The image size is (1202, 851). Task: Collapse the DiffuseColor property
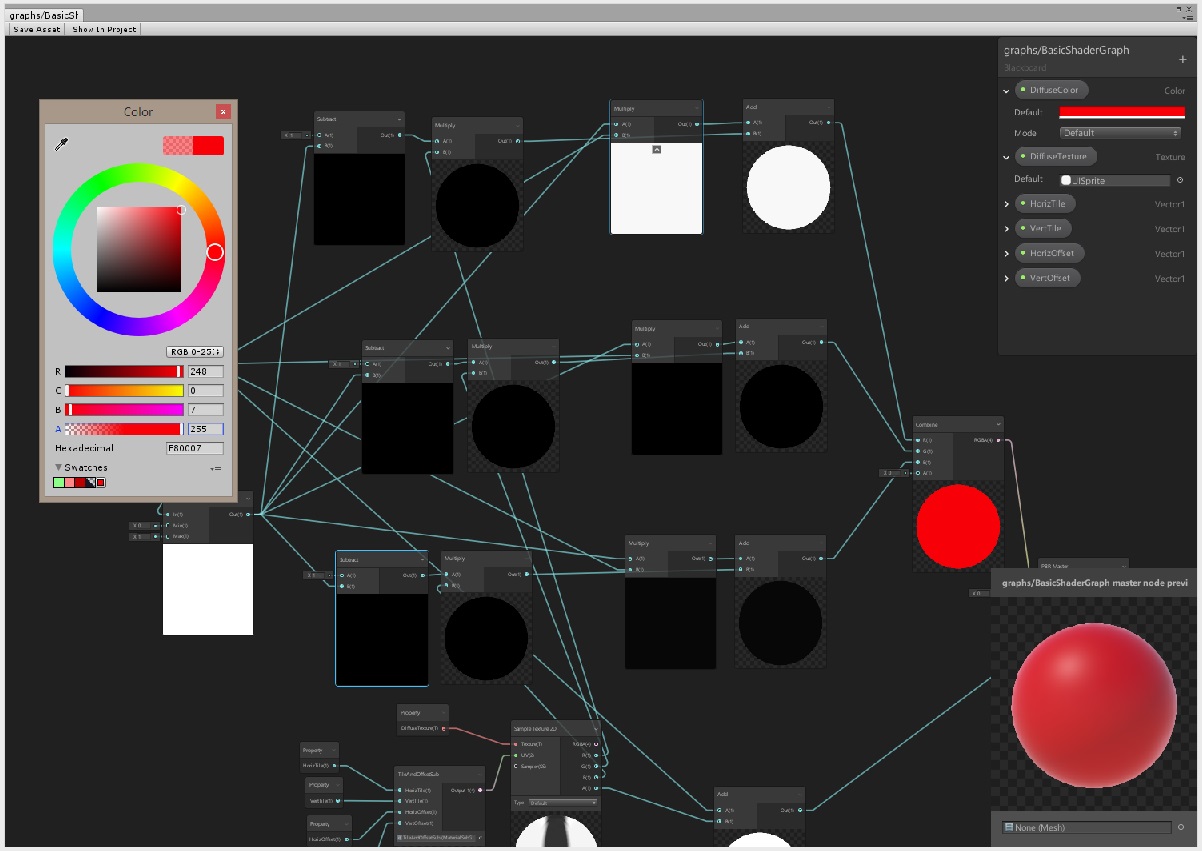tap(1007, 91)
